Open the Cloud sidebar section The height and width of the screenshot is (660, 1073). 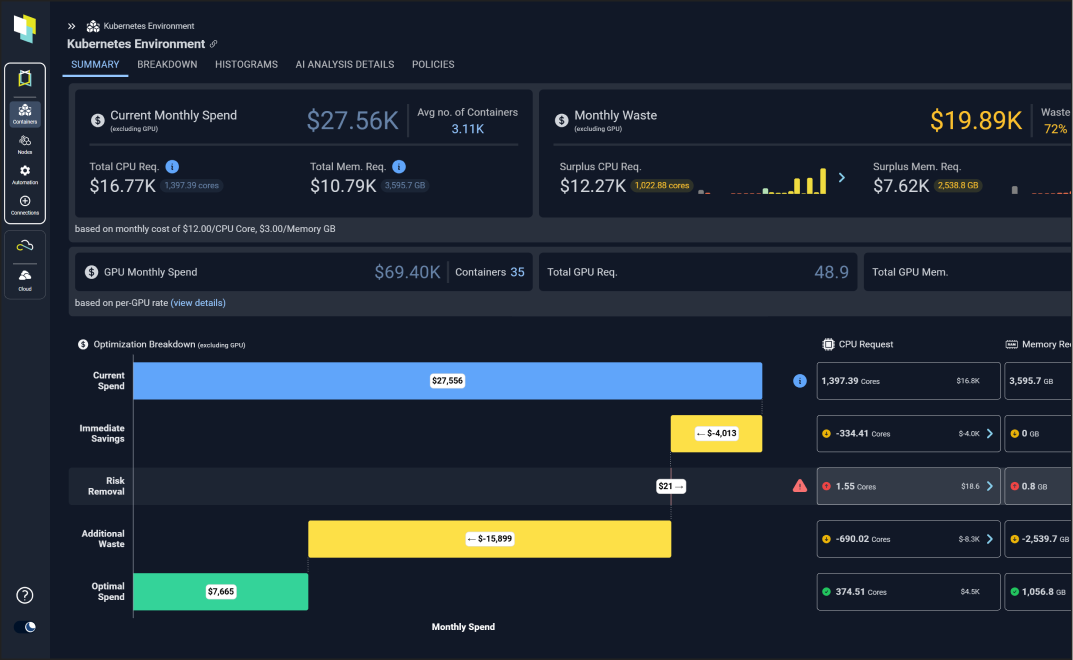click(x=25, y=279)
